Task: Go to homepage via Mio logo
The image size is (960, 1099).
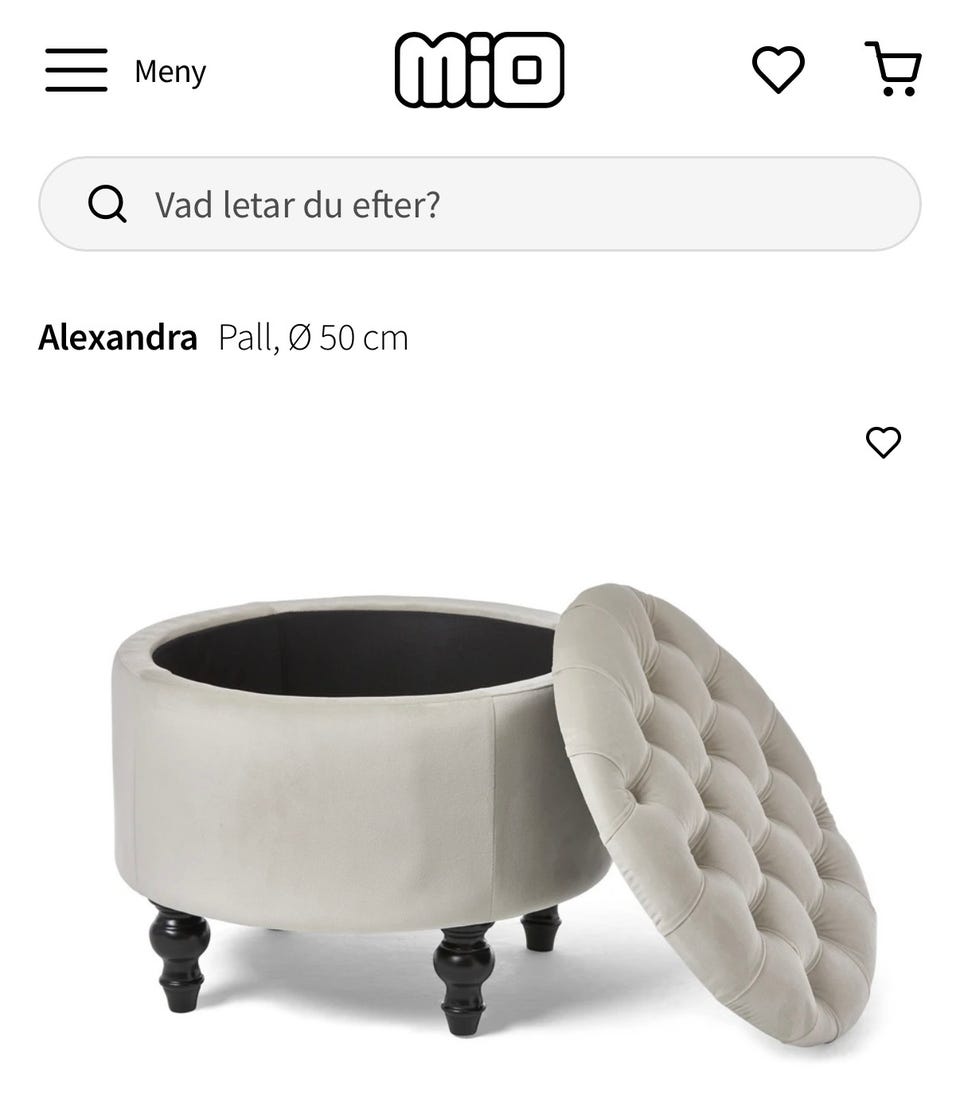Action: (x=479, y=69)
